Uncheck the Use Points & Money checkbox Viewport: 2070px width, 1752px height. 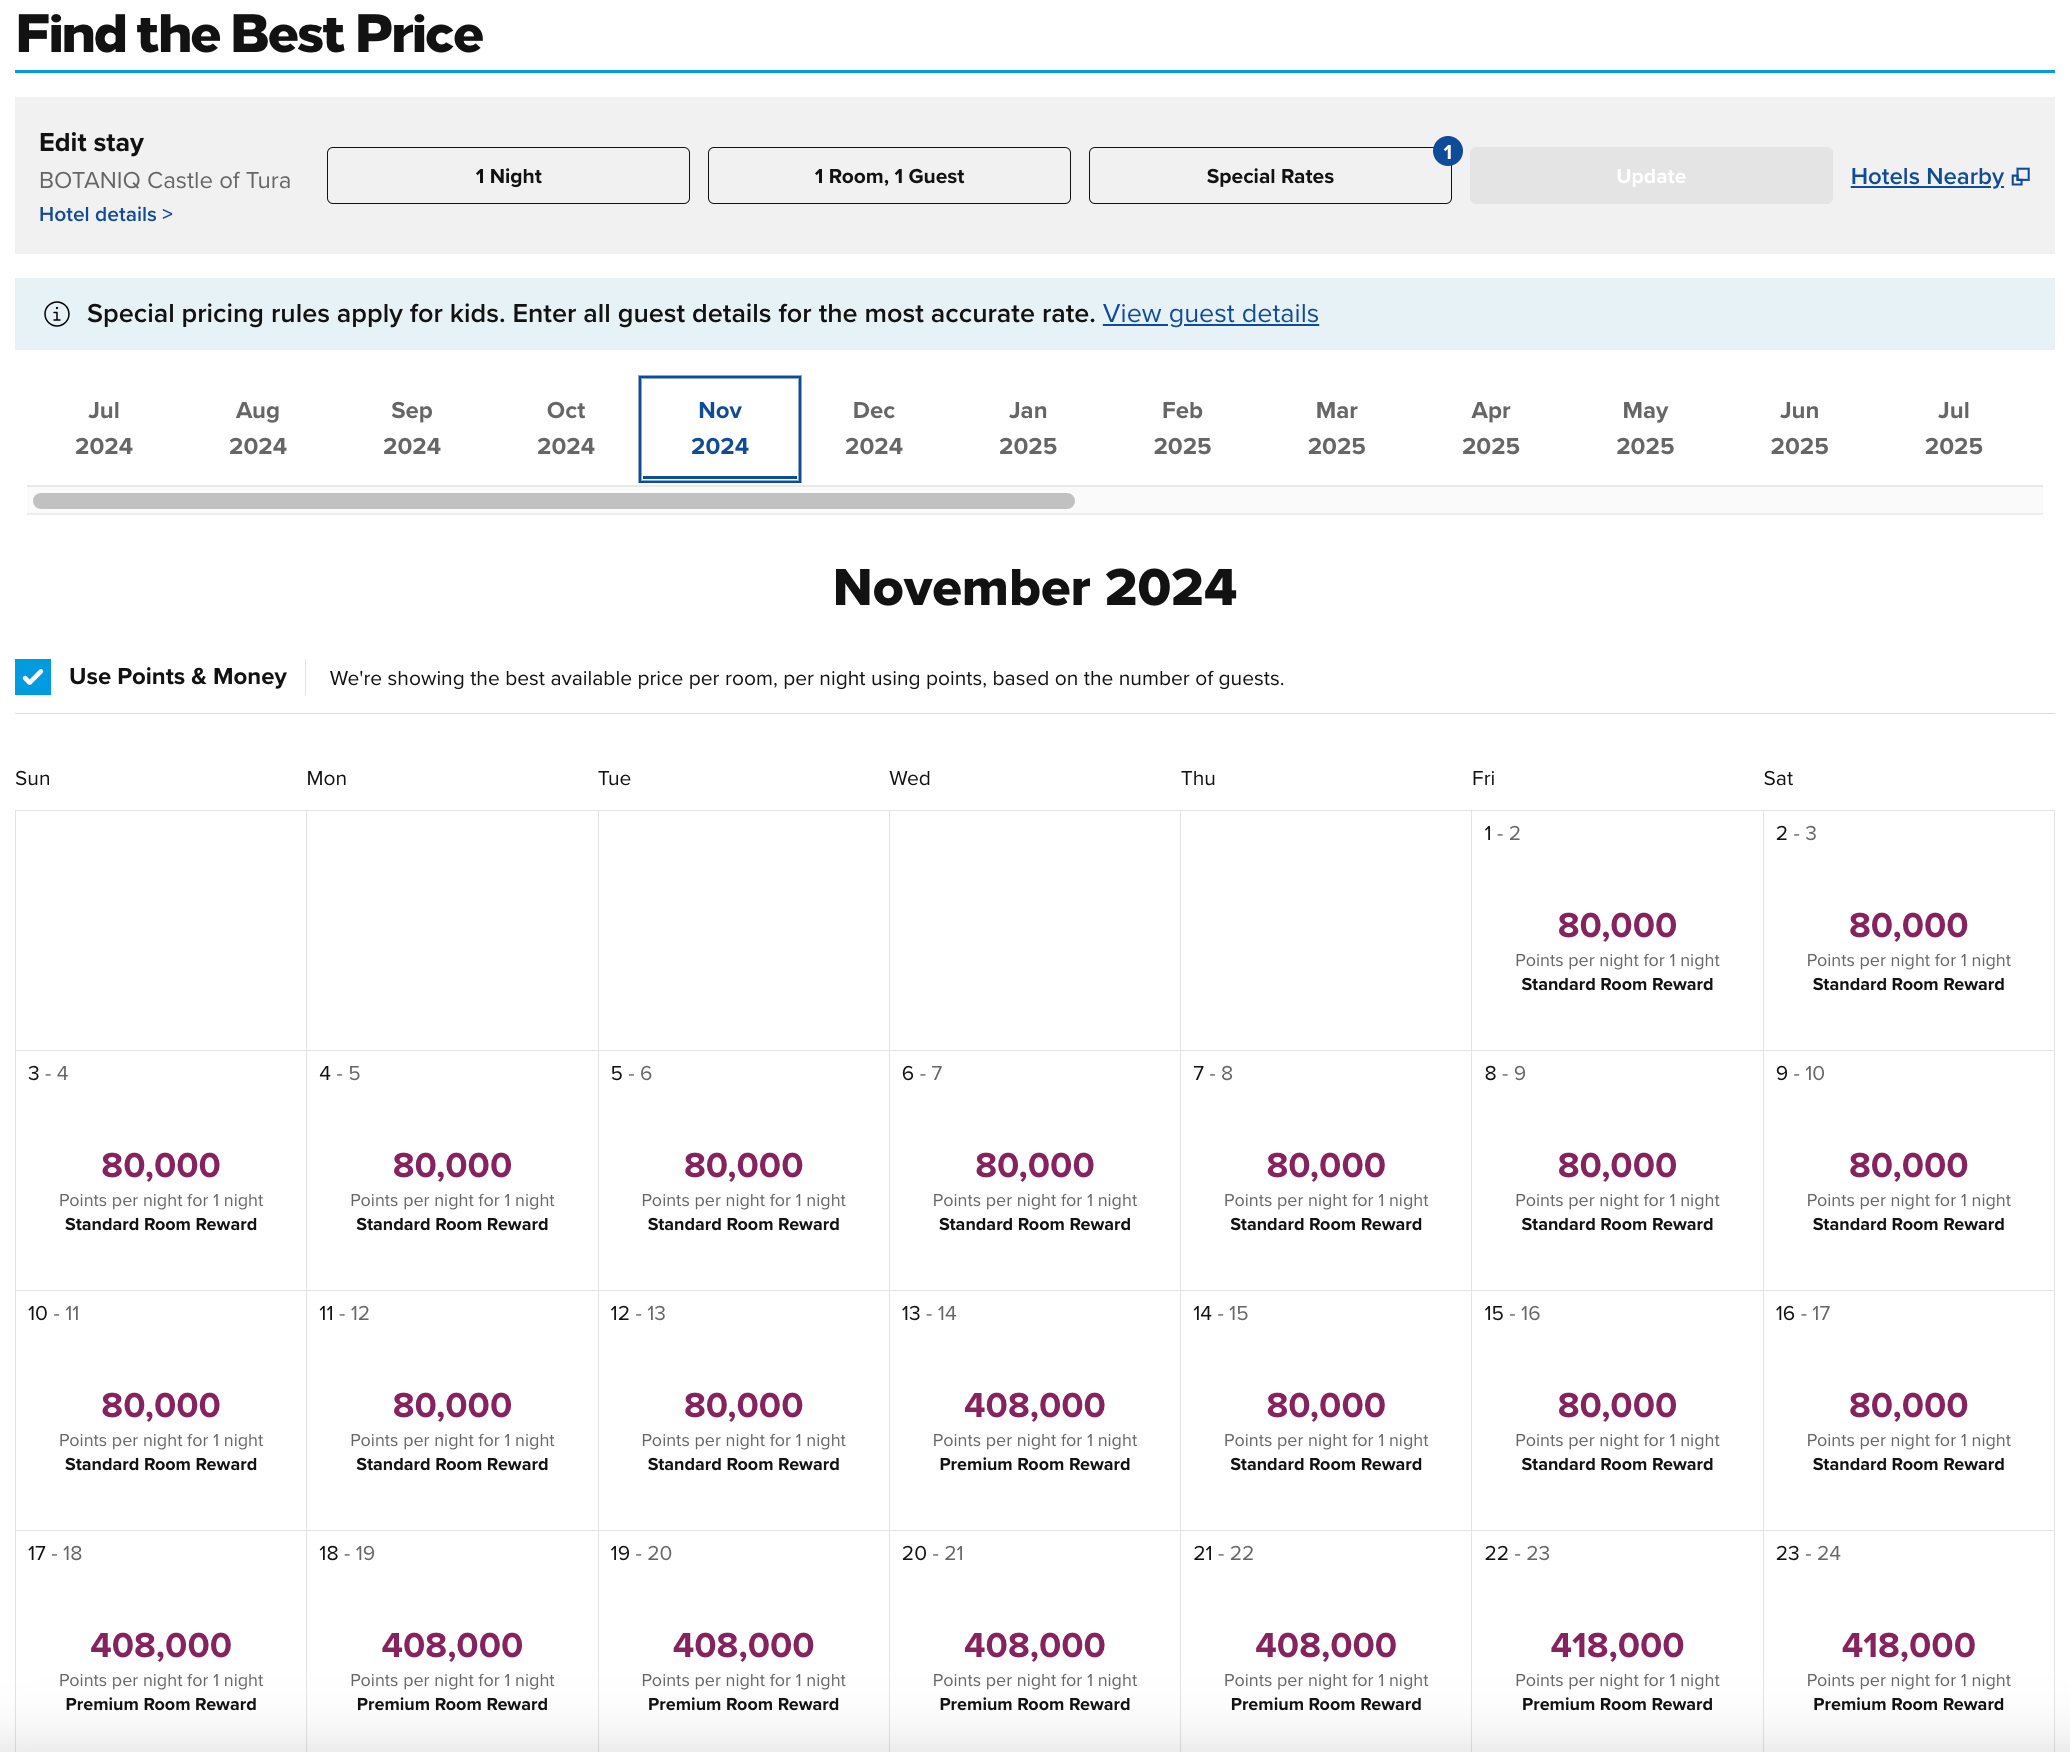click(33, 677)
